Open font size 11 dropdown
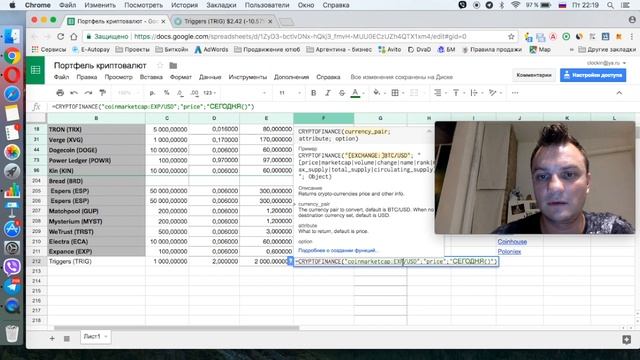 [x=290, y=93]
